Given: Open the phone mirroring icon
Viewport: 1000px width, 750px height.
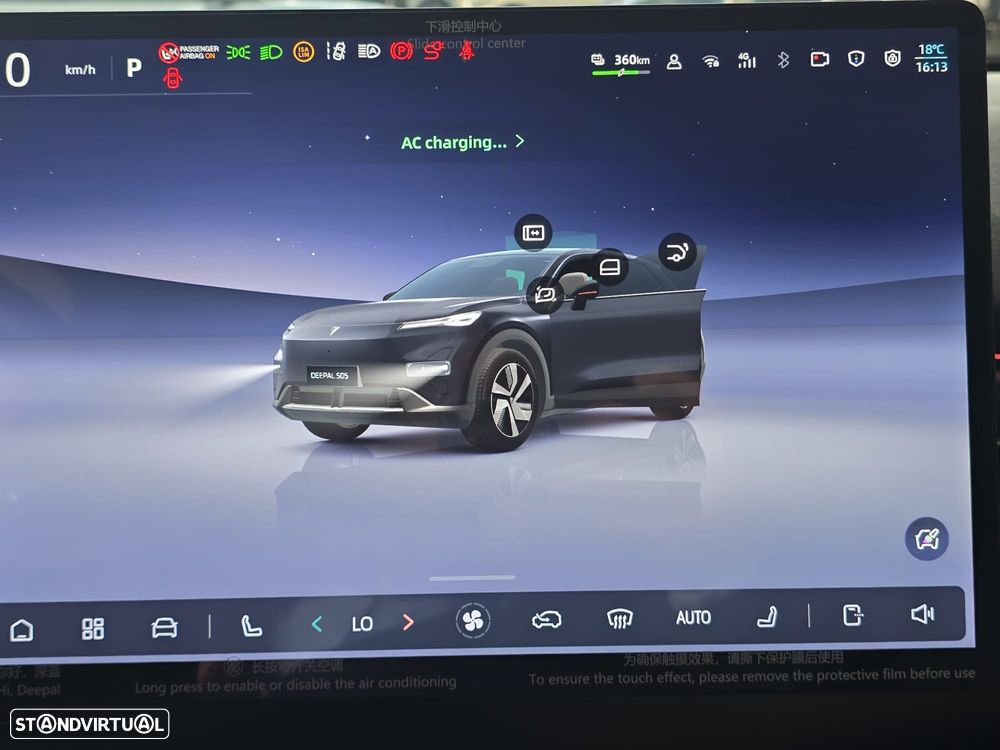Looking at the screenshot, I should pyautogui.click(x=853, y=615).
